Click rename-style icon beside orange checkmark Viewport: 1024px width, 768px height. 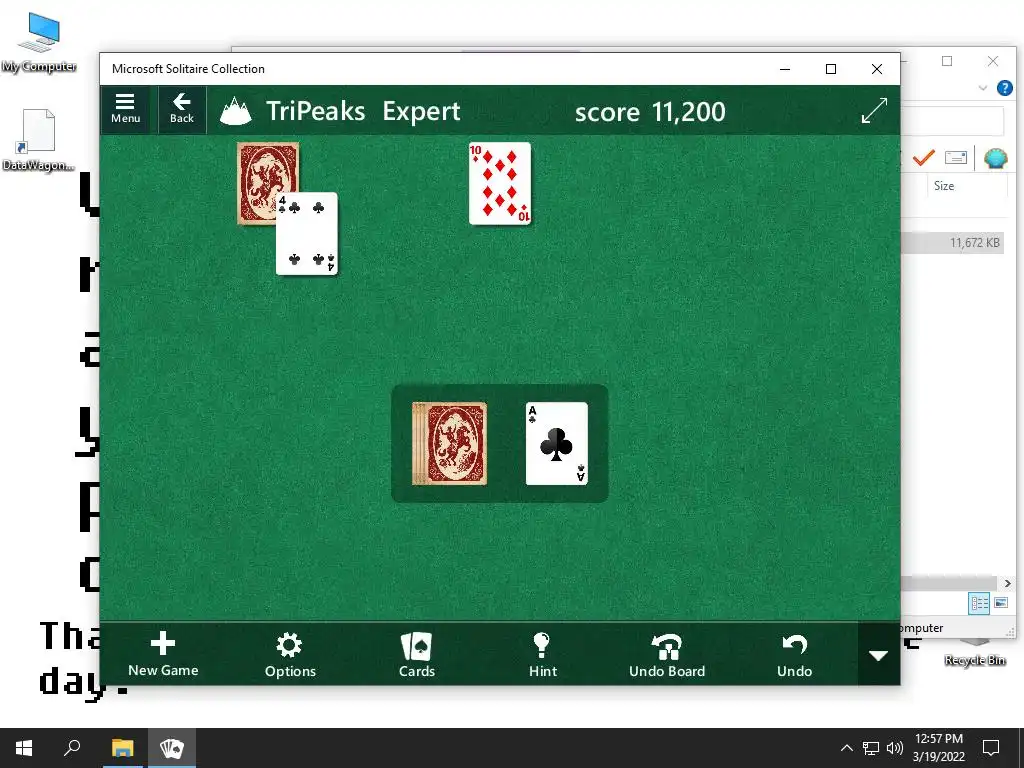pyautogui.click(x=955, y=157)
